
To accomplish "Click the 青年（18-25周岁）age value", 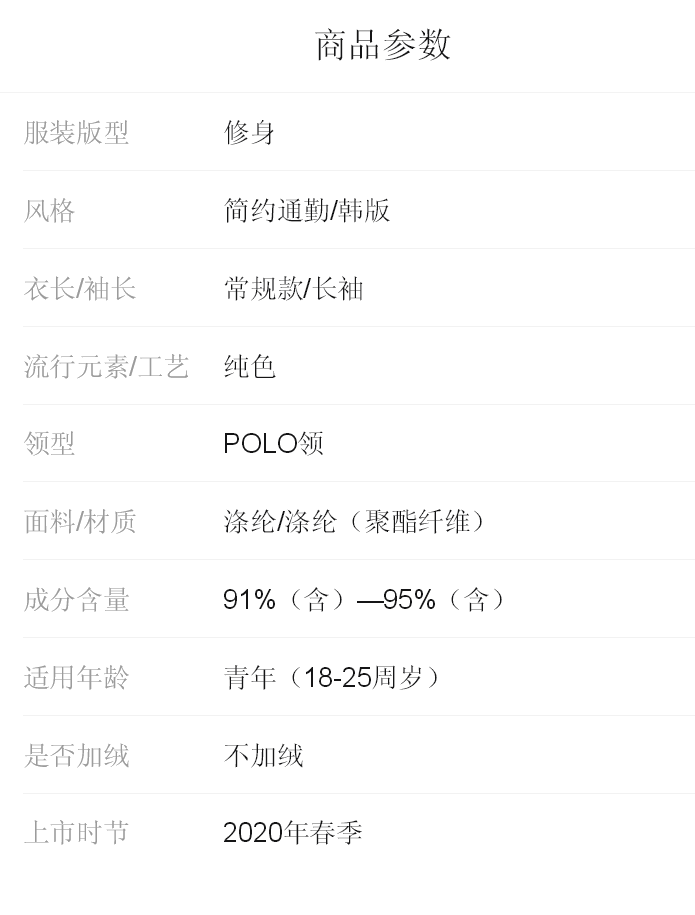I will 332,678.
